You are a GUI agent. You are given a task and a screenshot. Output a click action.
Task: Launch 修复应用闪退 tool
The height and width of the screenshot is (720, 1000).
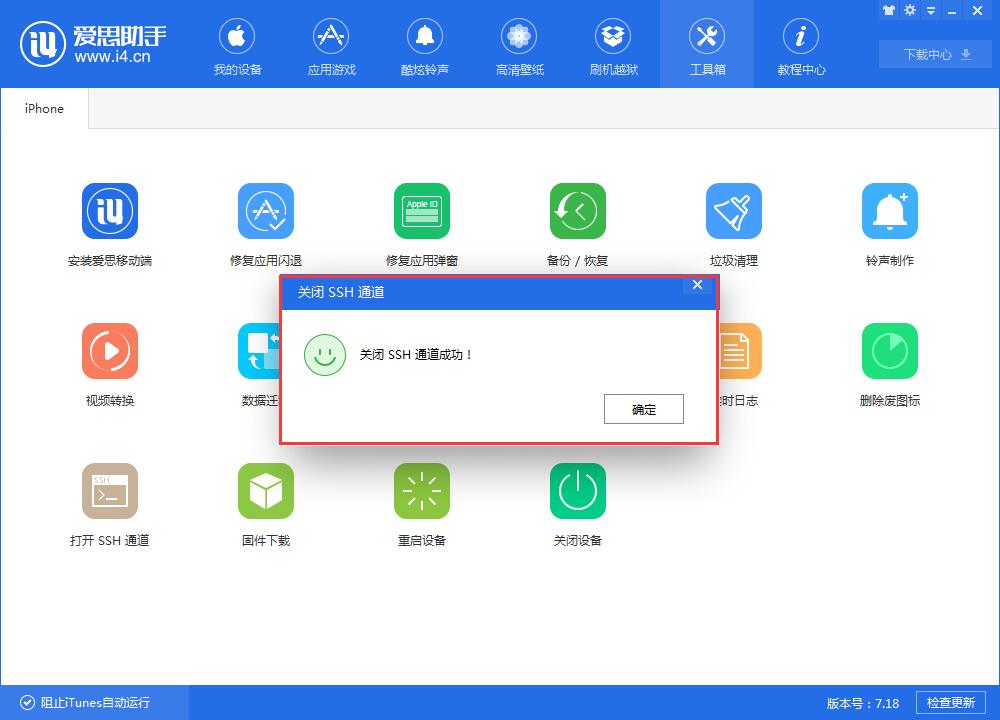[265, 224]
